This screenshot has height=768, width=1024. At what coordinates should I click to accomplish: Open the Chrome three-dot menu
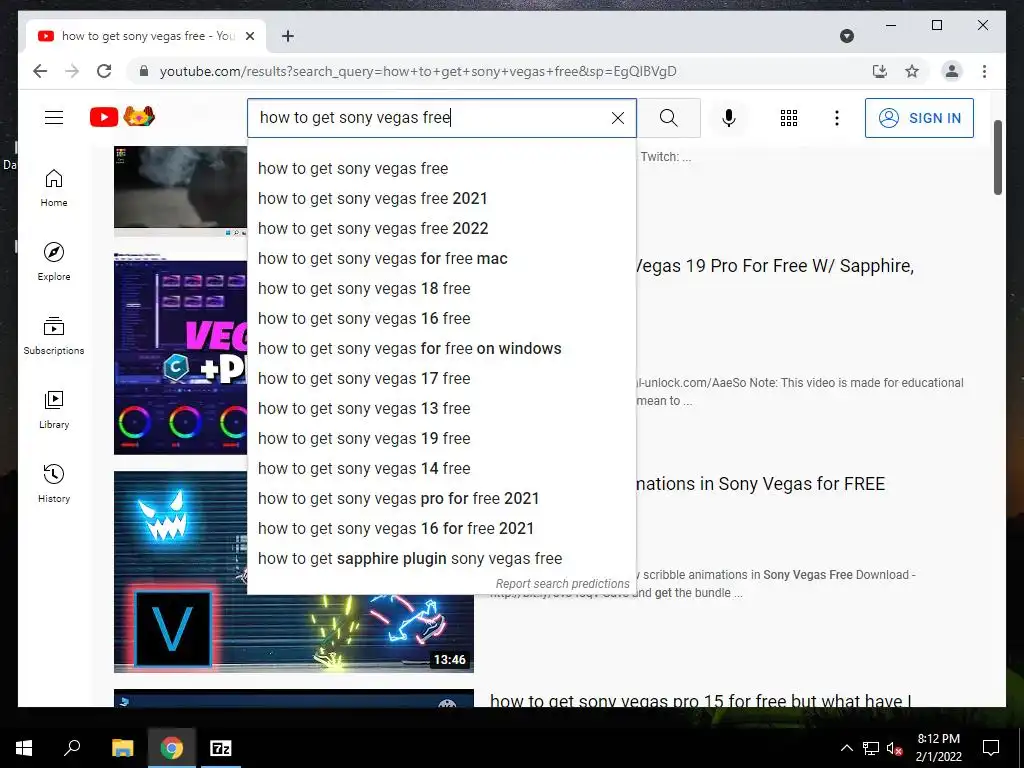(984, 71)
